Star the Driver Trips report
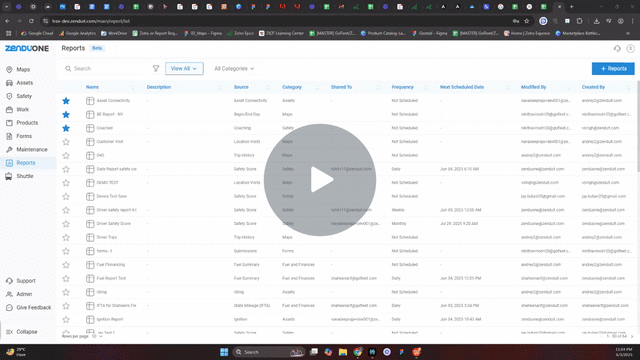 coord(66,238)
